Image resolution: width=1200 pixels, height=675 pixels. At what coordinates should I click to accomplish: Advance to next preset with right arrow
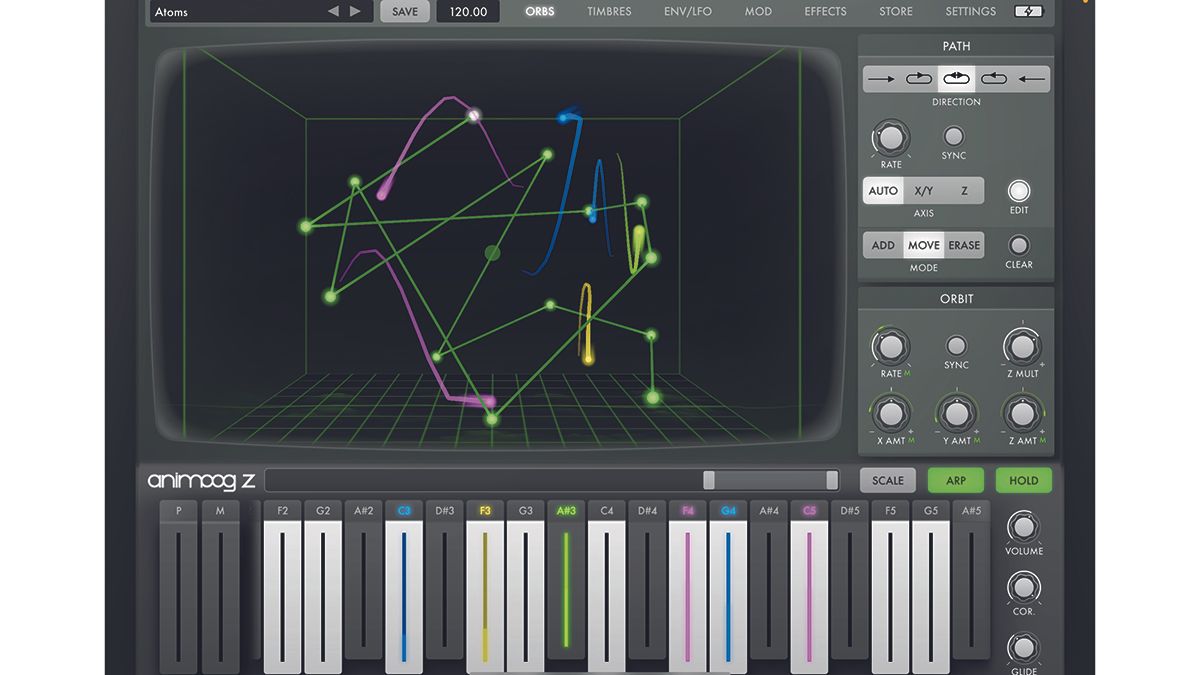coord(356,11)
